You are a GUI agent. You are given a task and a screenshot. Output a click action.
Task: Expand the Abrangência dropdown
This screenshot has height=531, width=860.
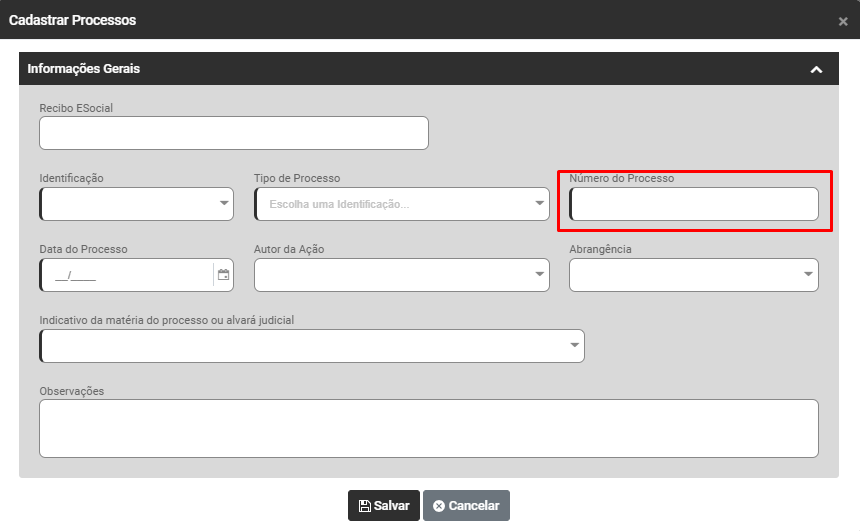pos(694,275)
